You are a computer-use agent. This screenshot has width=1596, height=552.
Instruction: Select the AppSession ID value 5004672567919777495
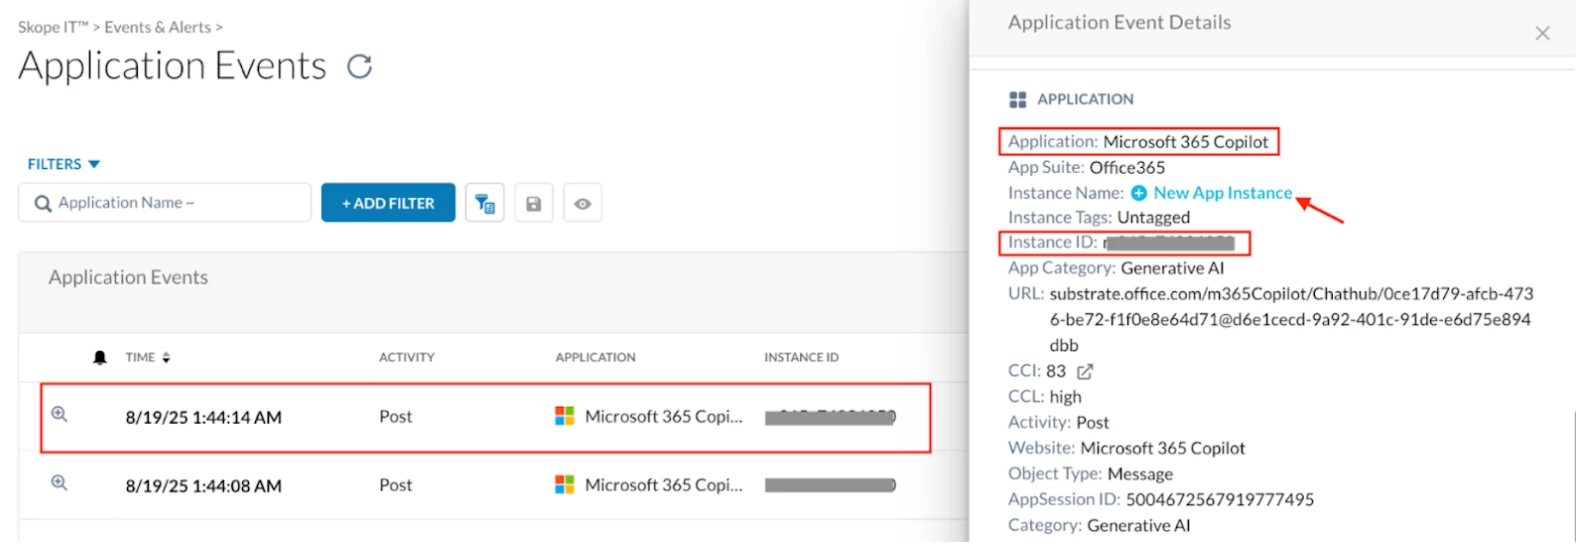1220,499
